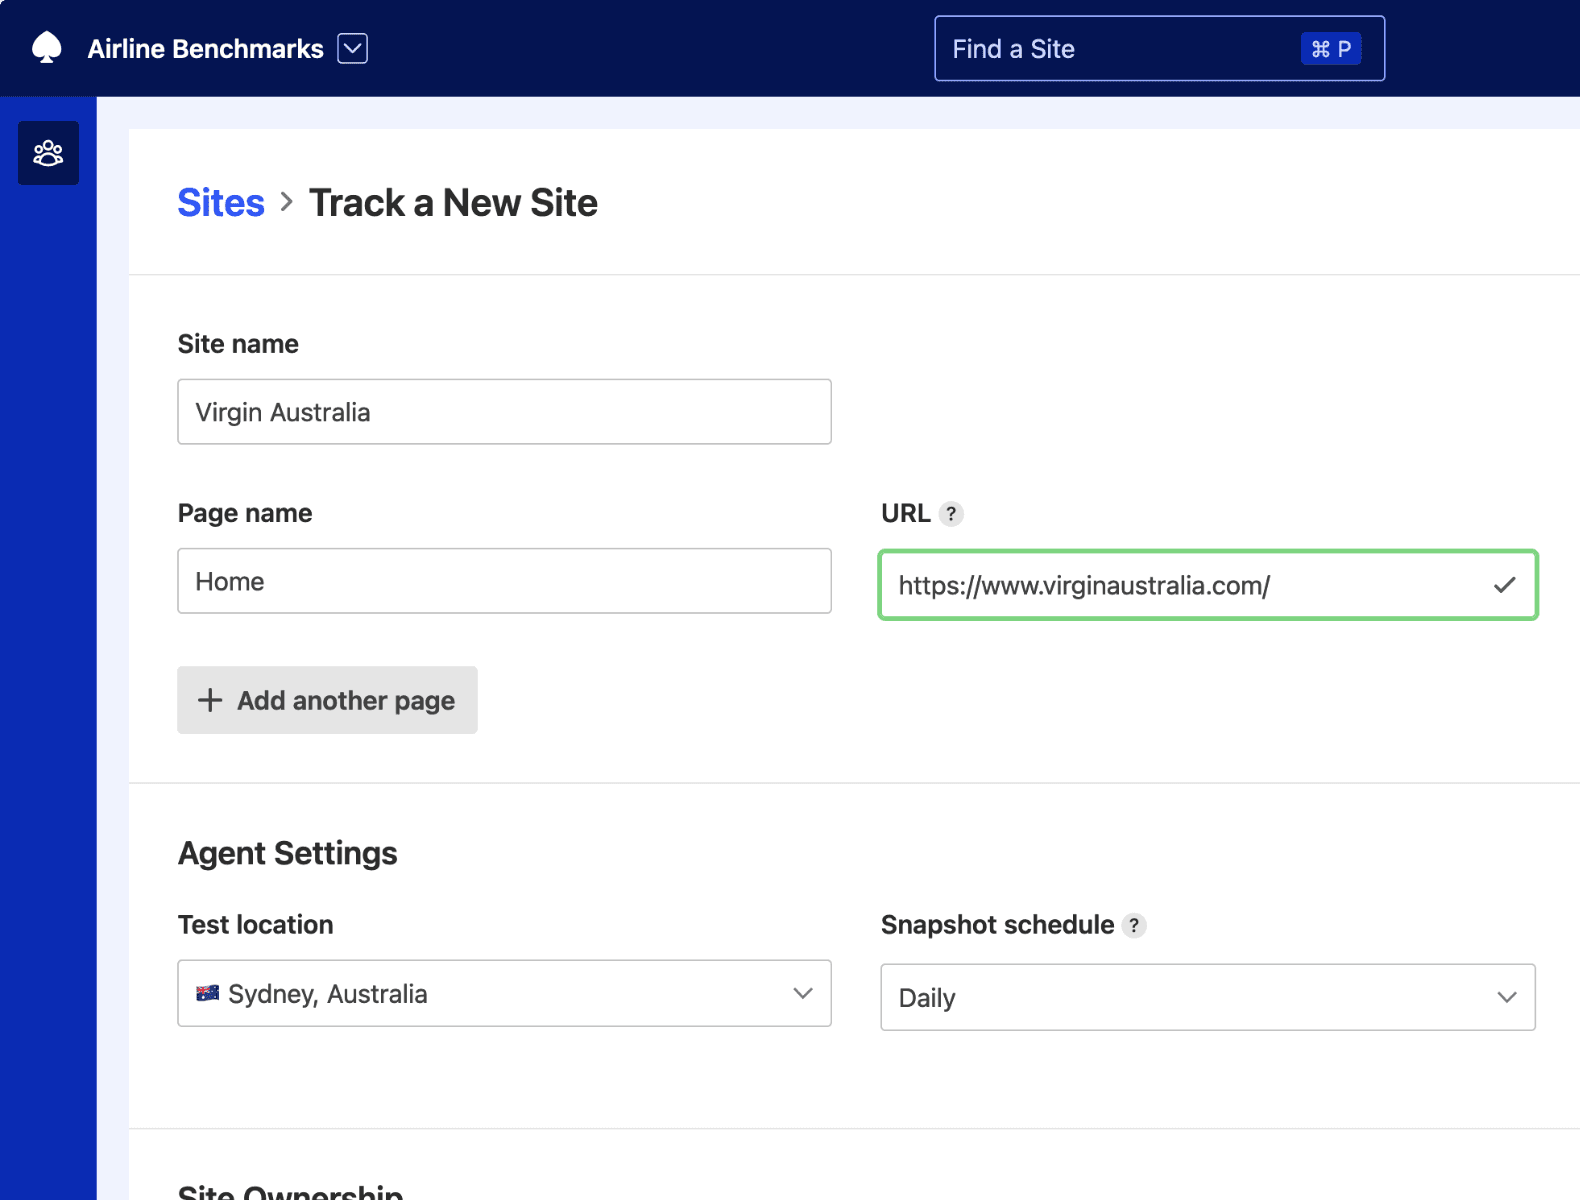
Task: Click the Track a New Site heading
Action: 453,203
